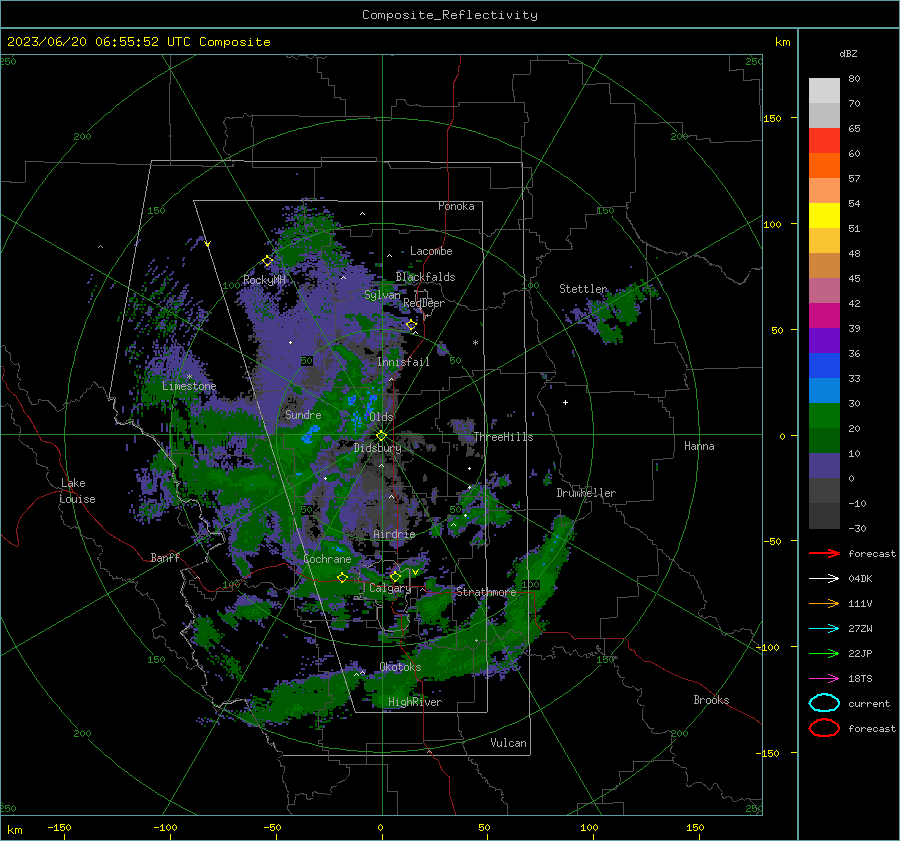This screenshot has width=900, height=841.
Task: Click the Olds label
Action: point(381,417)
